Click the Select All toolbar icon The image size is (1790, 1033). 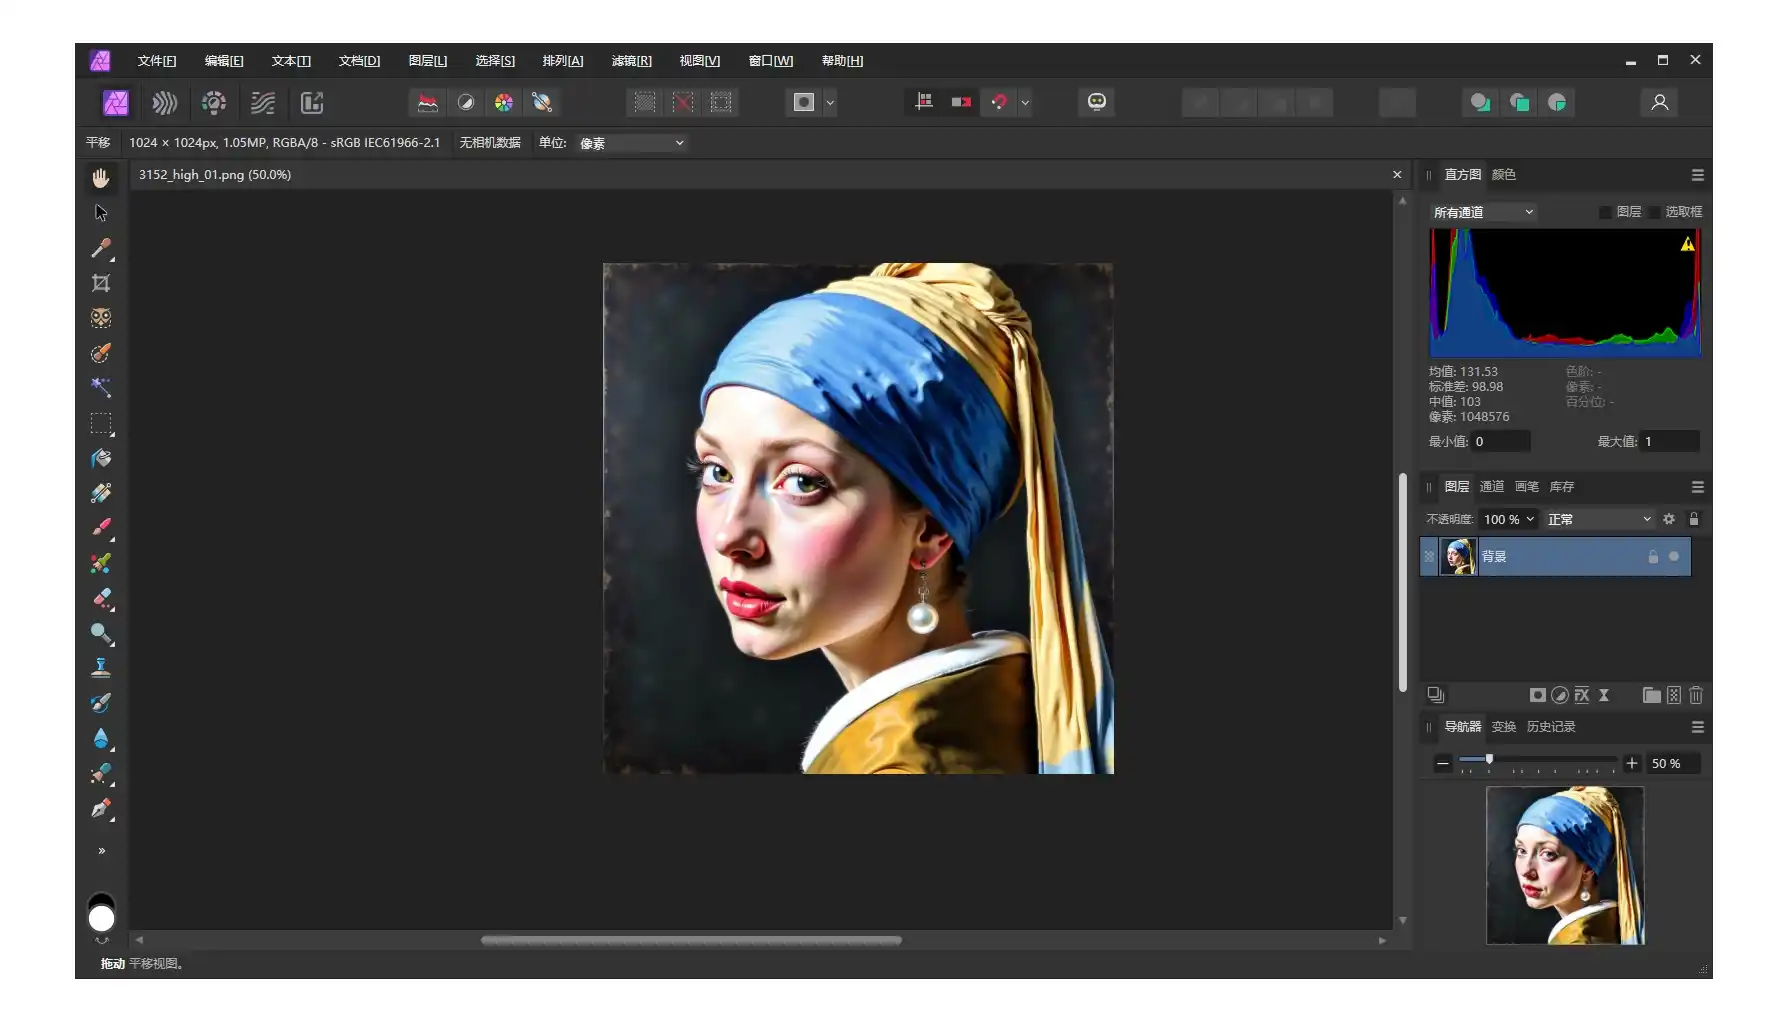coord(645,102)
